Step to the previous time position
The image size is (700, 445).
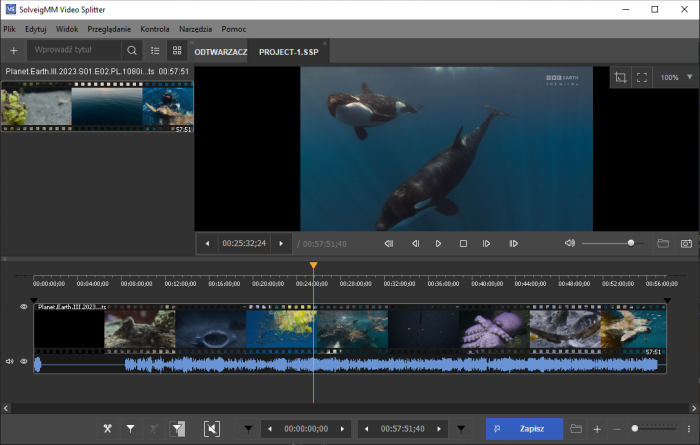tap(207, 244)
